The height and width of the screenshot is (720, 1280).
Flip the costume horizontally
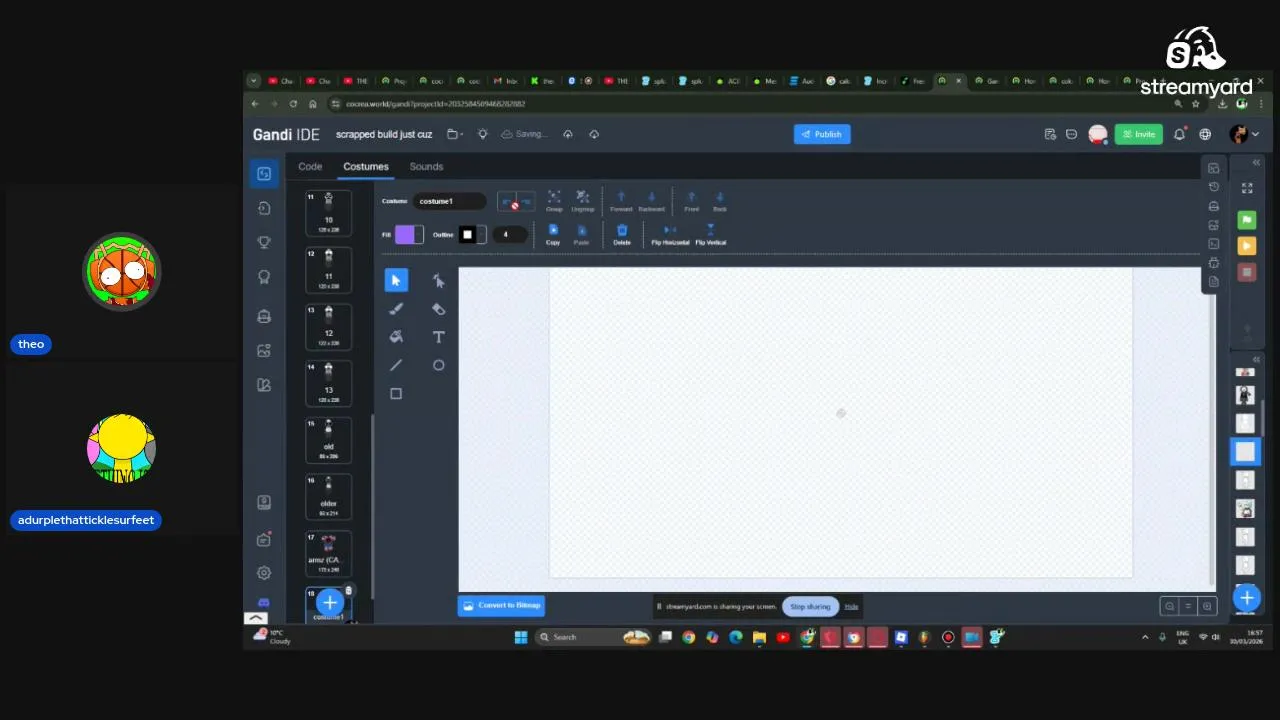coord(670,234)
